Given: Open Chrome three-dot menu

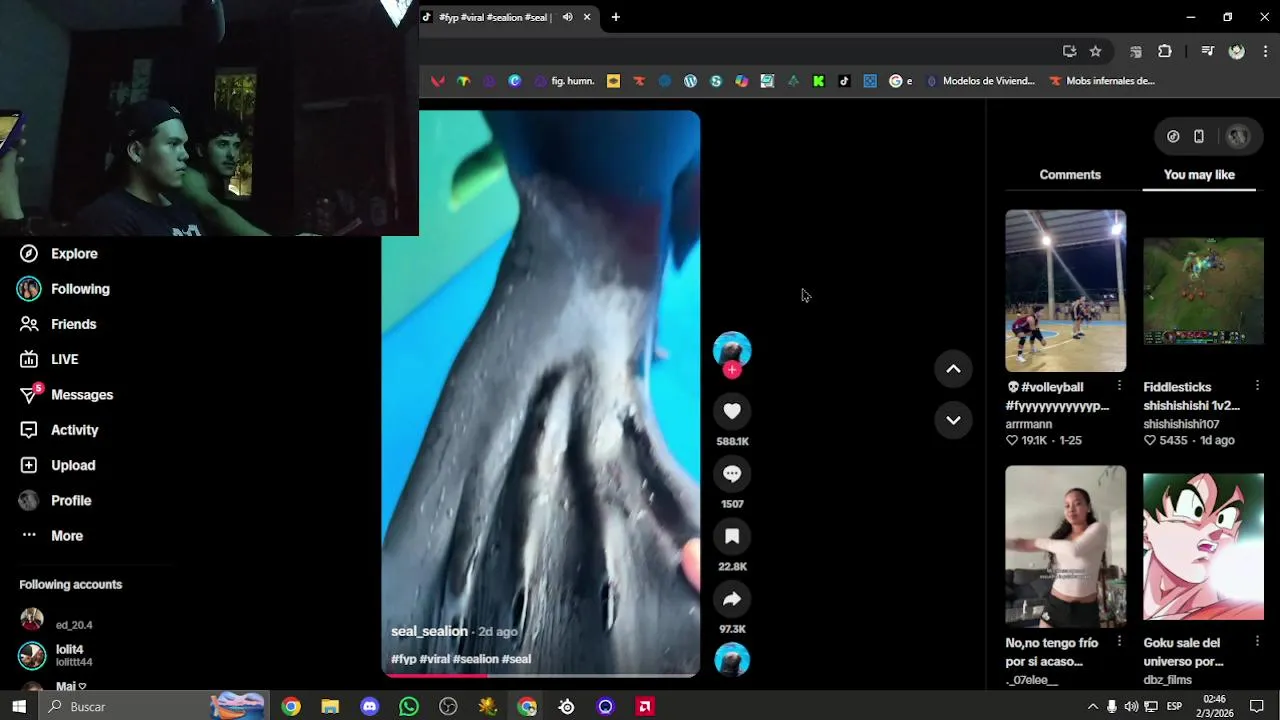Looking at the screenshot, I should [1265, 51].
